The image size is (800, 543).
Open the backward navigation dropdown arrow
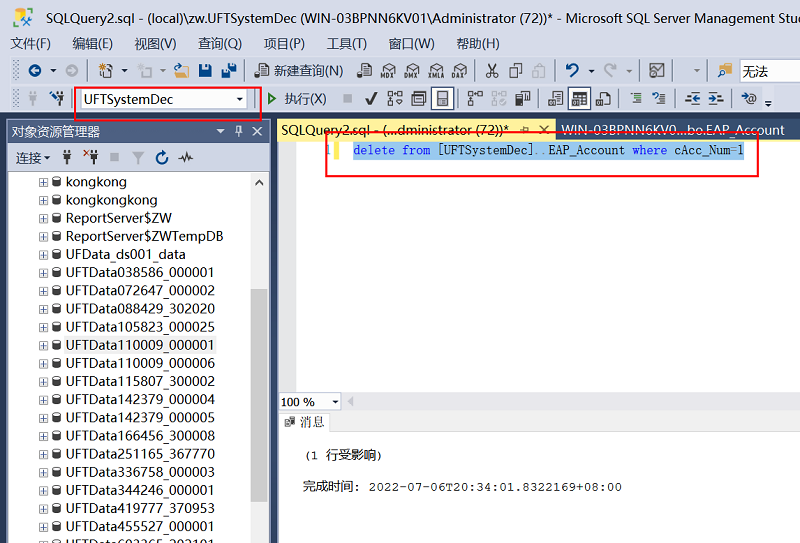coord(53,71)
